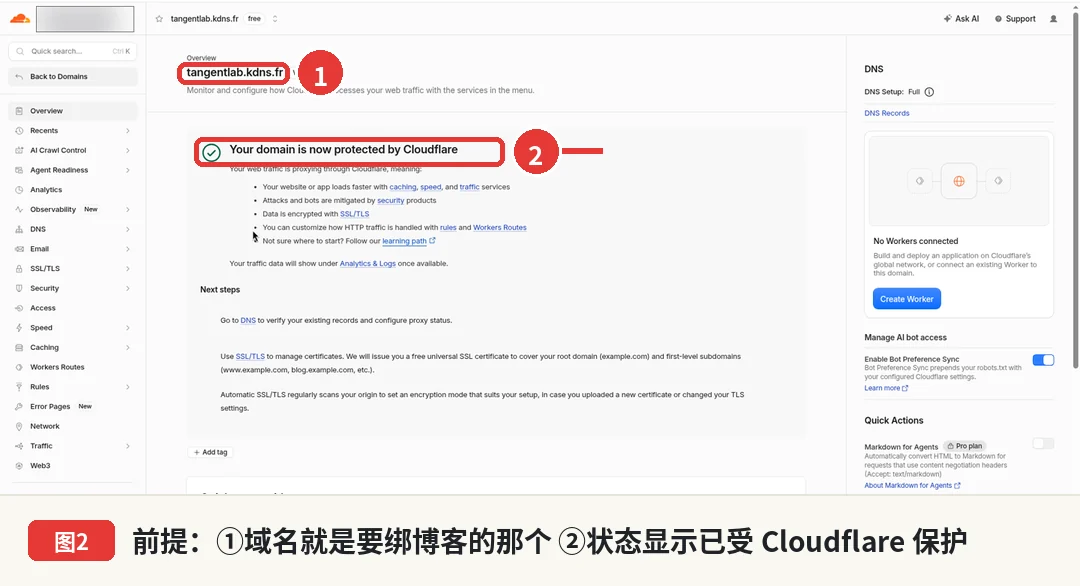Click the Workers Routes icon

[19, 367]
